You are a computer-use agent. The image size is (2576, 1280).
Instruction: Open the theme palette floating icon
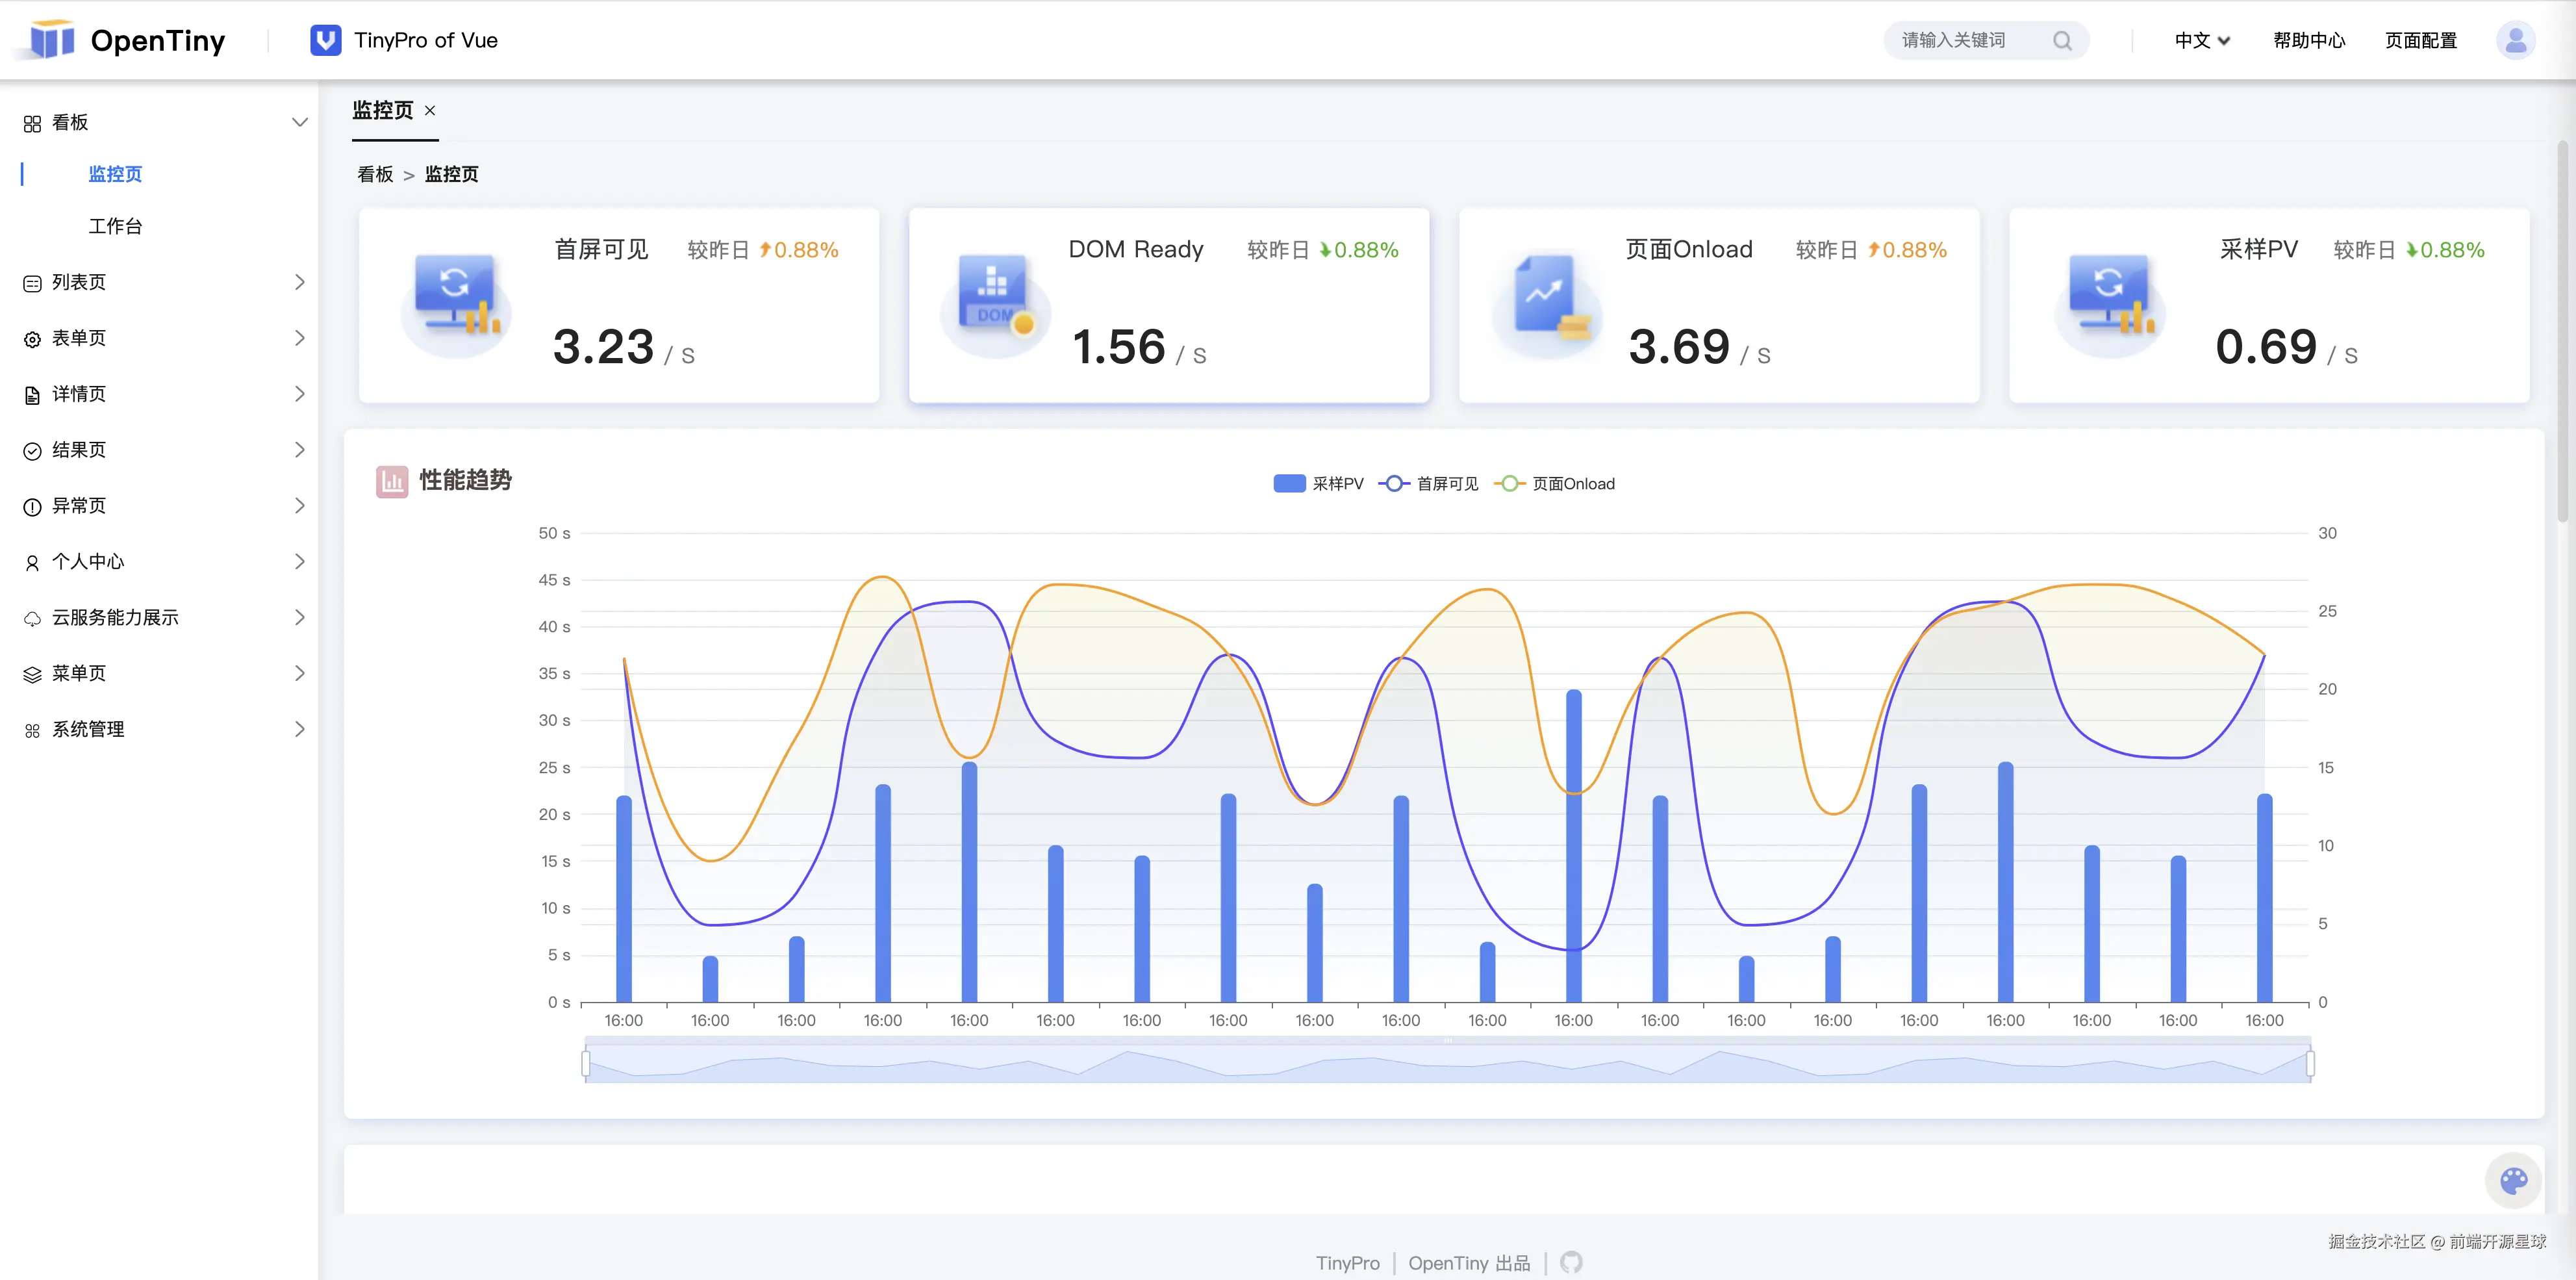[2513, 1181]
